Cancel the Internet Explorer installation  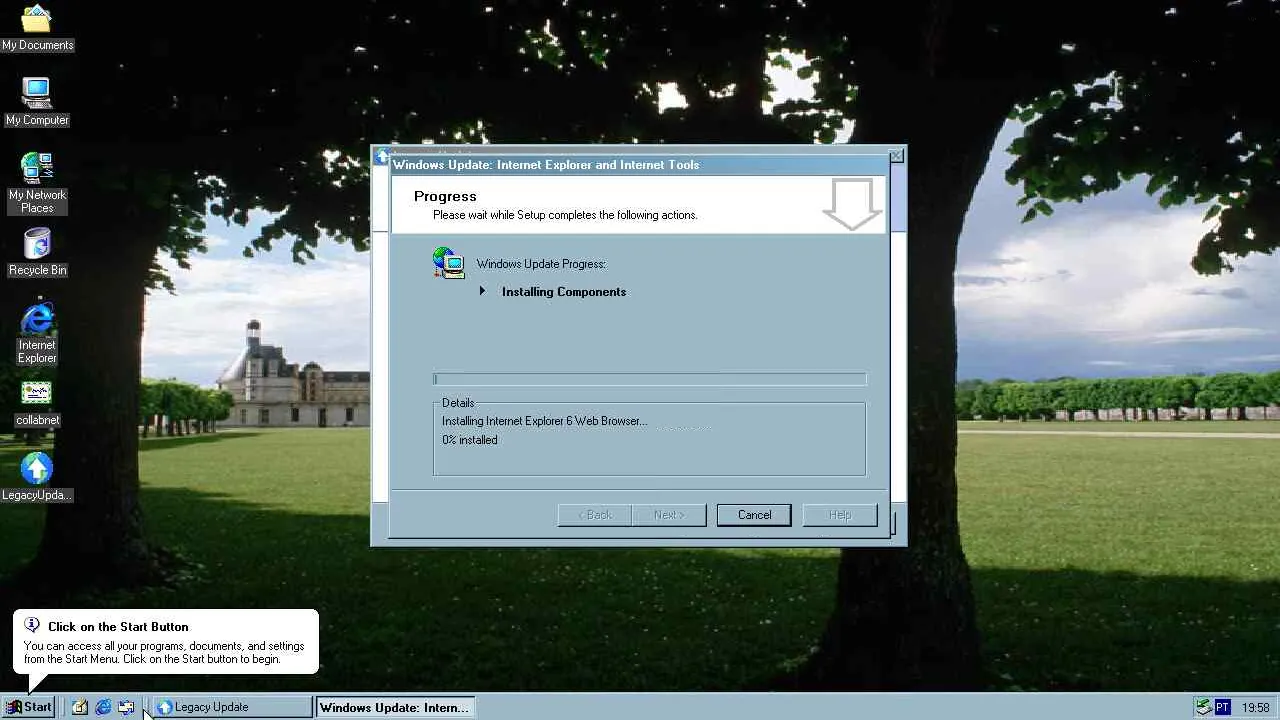[x=754, y=515]
